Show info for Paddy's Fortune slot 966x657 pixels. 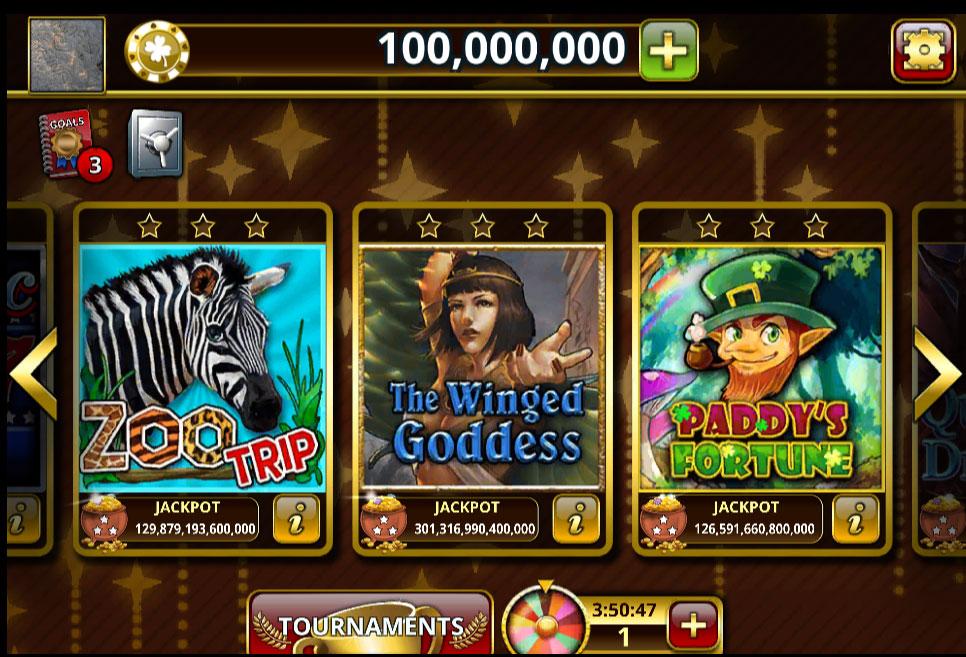point(855,520)
